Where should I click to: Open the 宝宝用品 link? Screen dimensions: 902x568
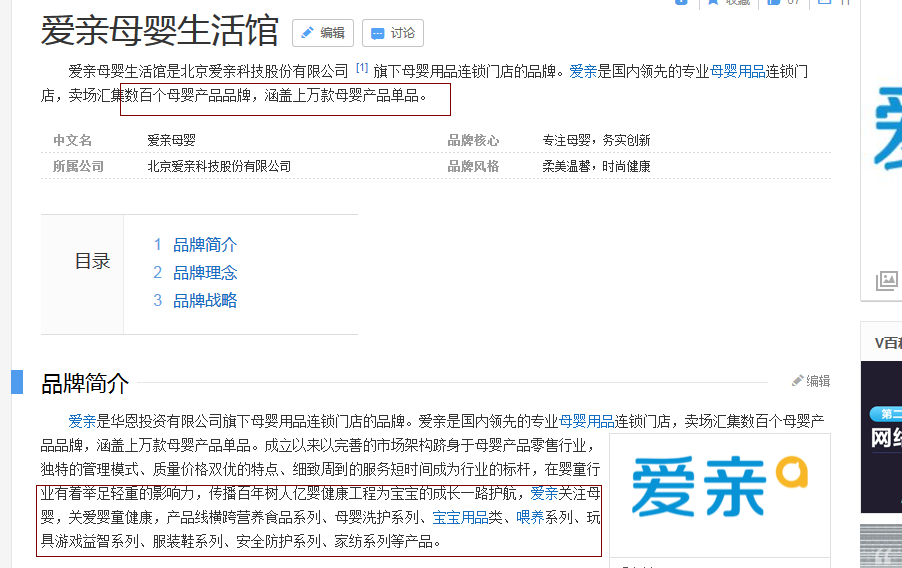460,517
